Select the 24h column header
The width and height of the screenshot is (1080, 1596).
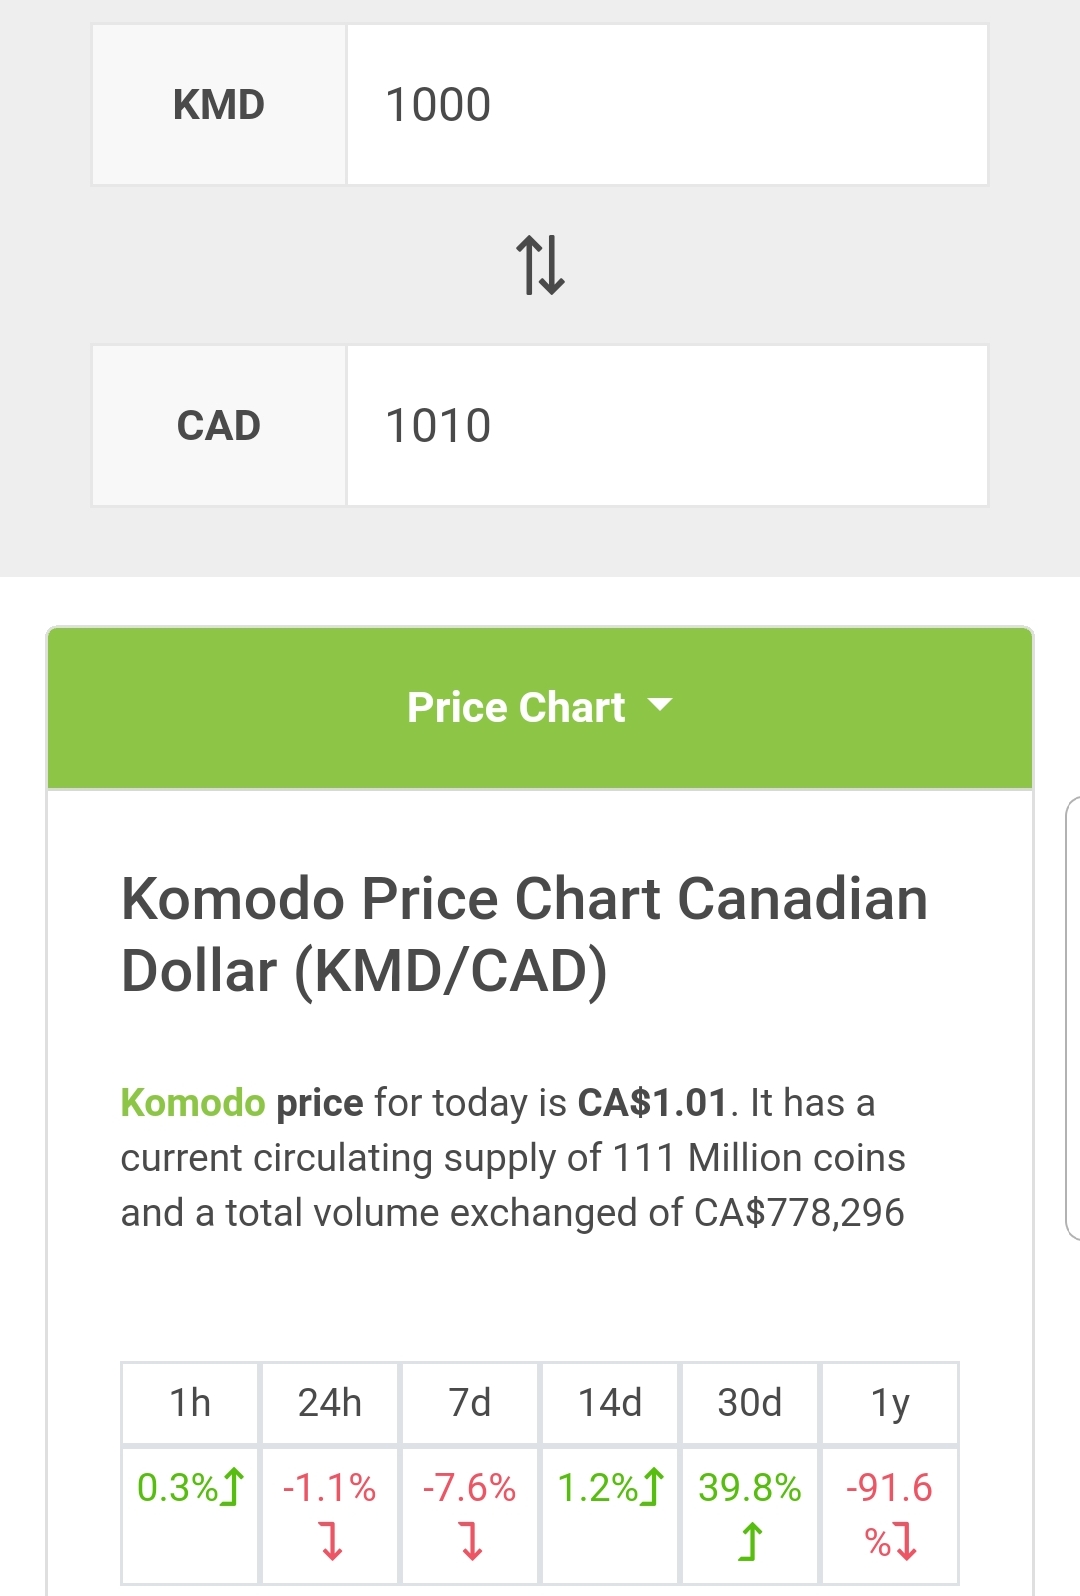[330, 1403]
